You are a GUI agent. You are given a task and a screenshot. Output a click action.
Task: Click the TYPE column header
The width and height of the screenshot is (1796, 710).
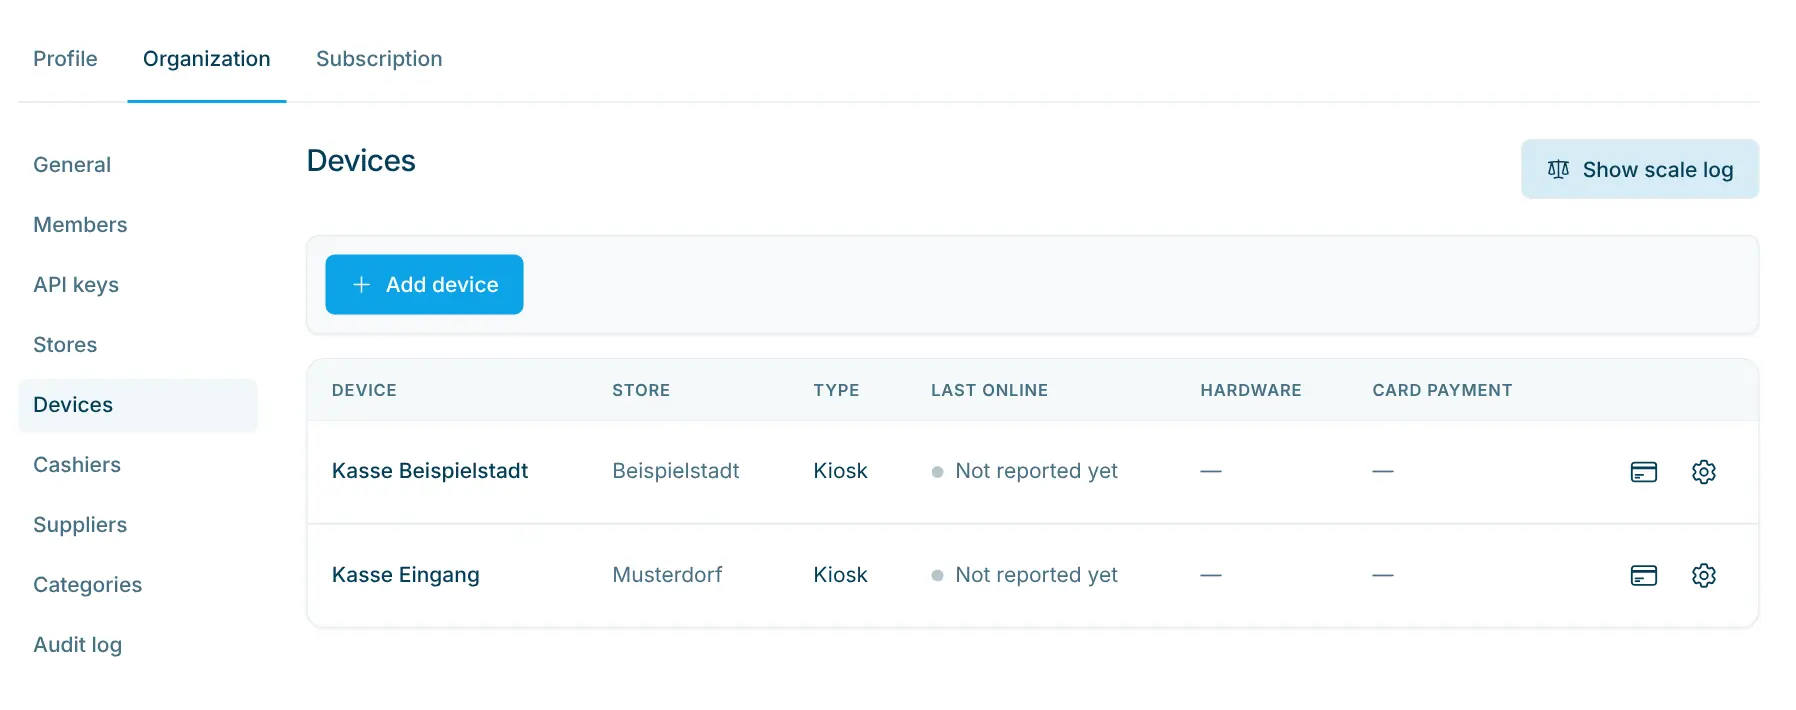pyautogui.click(x=836, y=390)
